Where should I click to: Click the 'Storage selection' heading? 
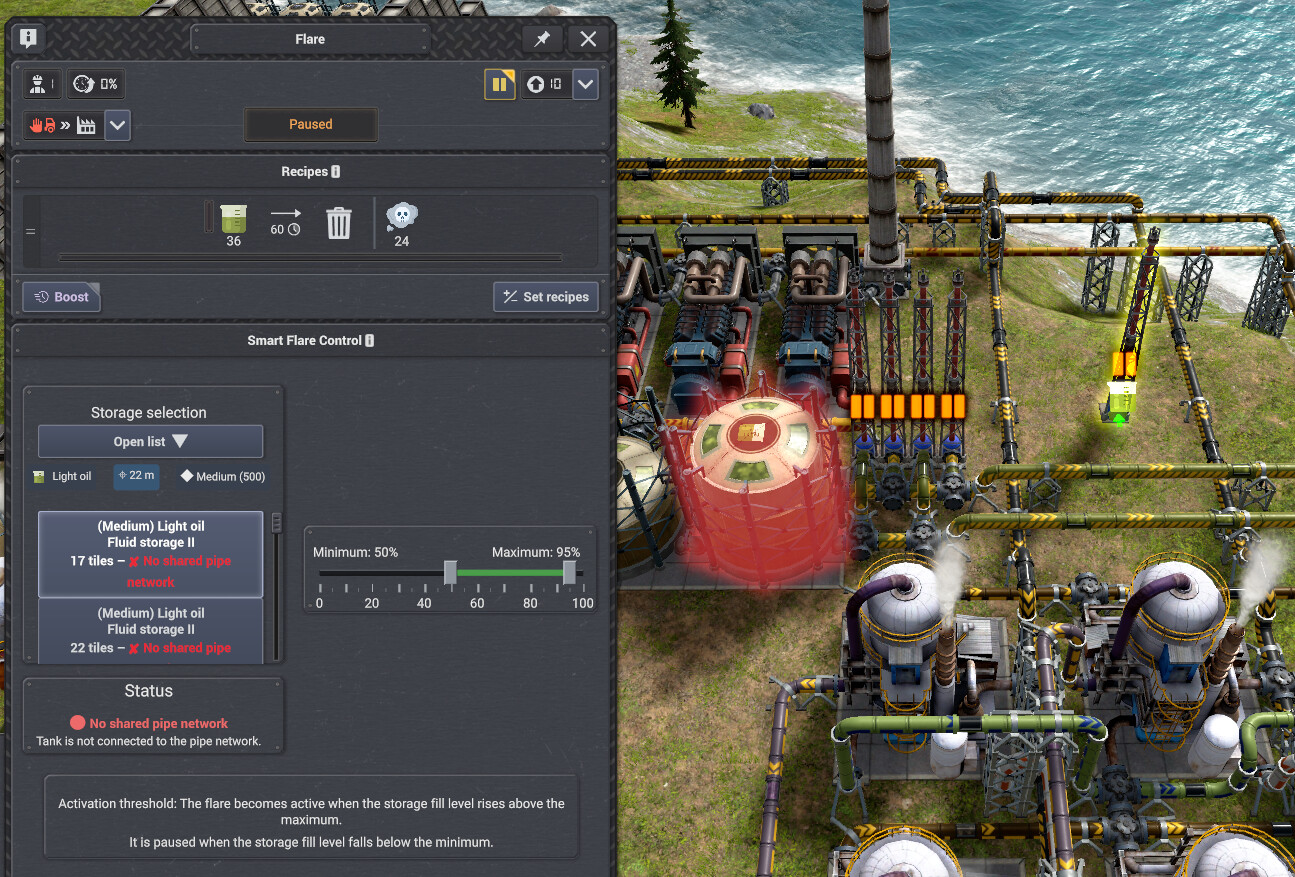coord(149,413)
